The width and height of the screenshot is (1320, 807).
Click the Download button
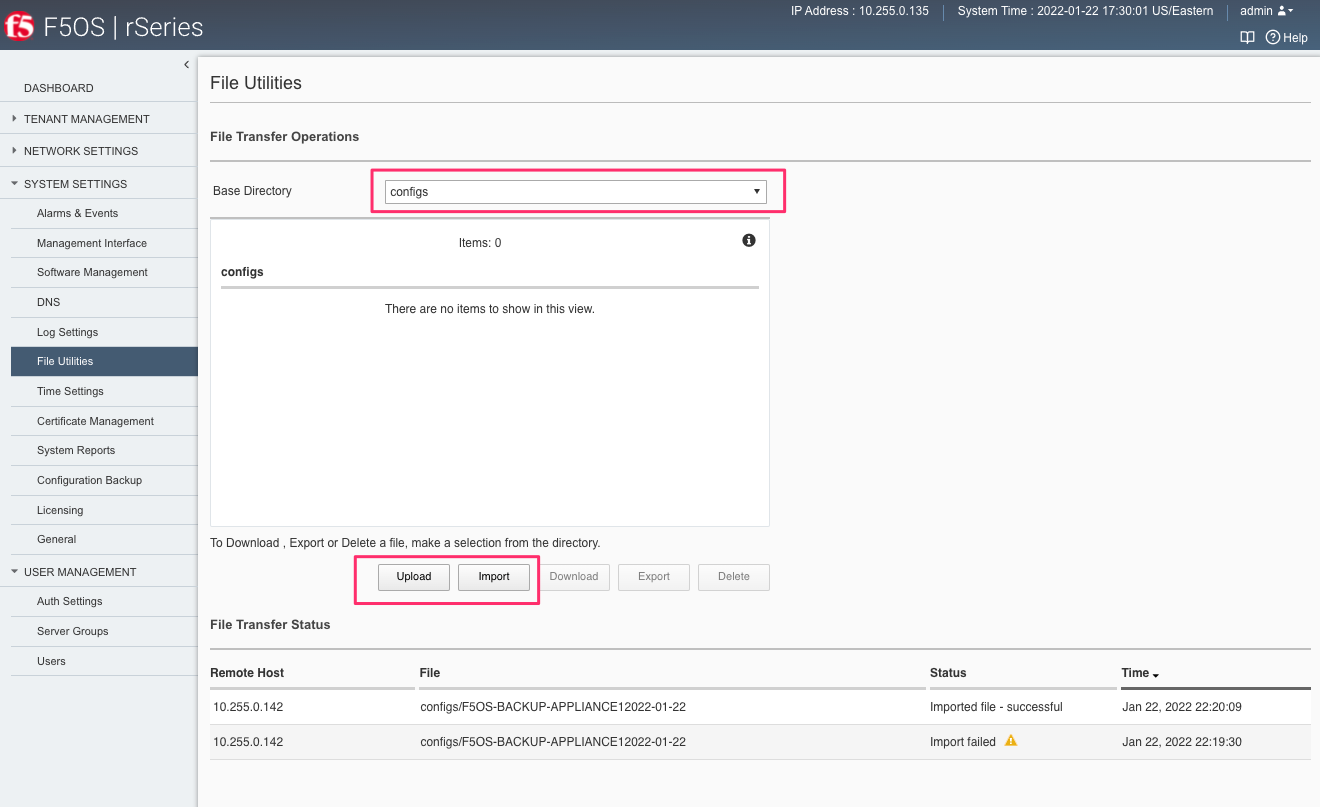(x=574, y=577)
